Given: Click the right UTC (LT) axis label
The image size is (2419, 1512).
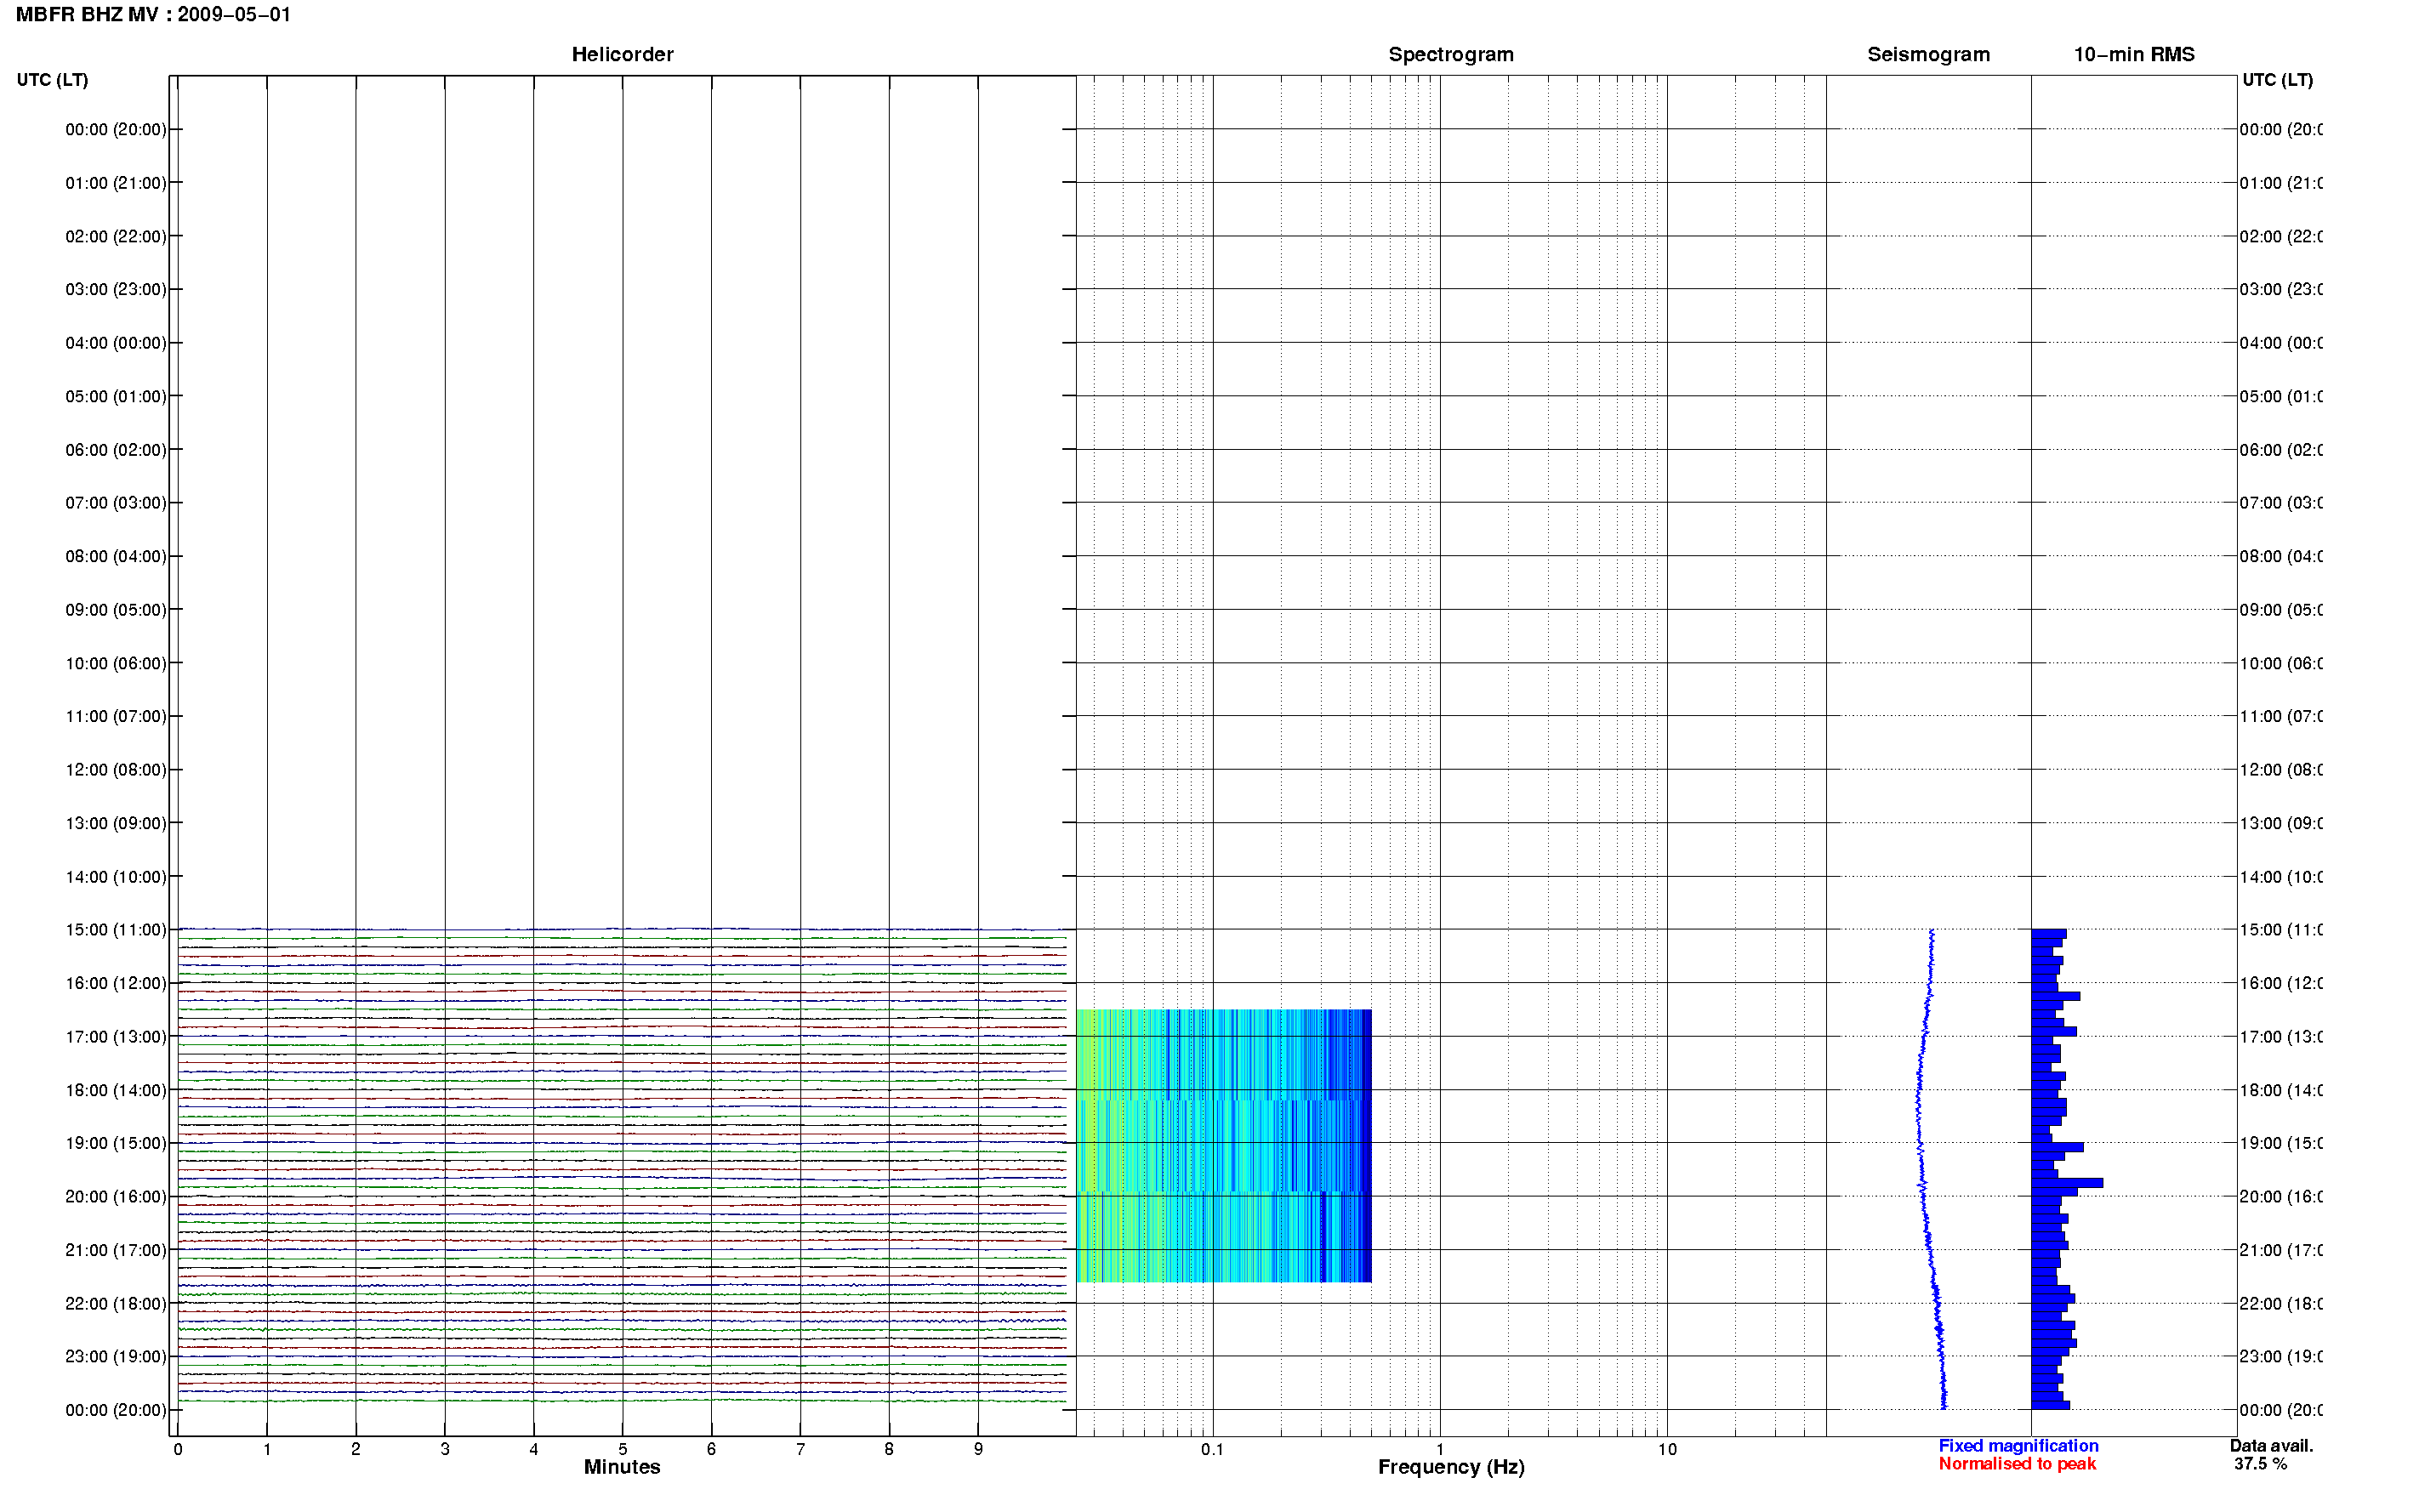Looking at the screenshot, I should [x=2277, y=79].
